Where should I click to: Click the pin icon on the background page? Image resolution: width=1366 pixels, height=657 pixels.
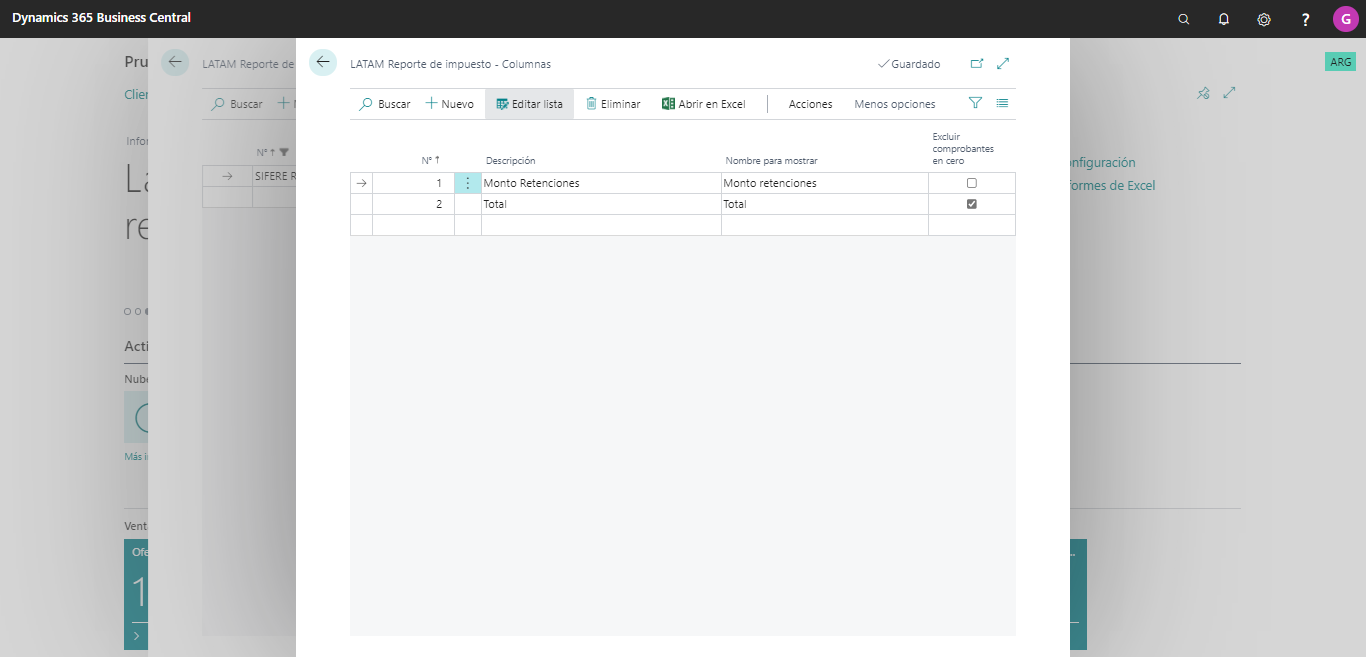1204,93
